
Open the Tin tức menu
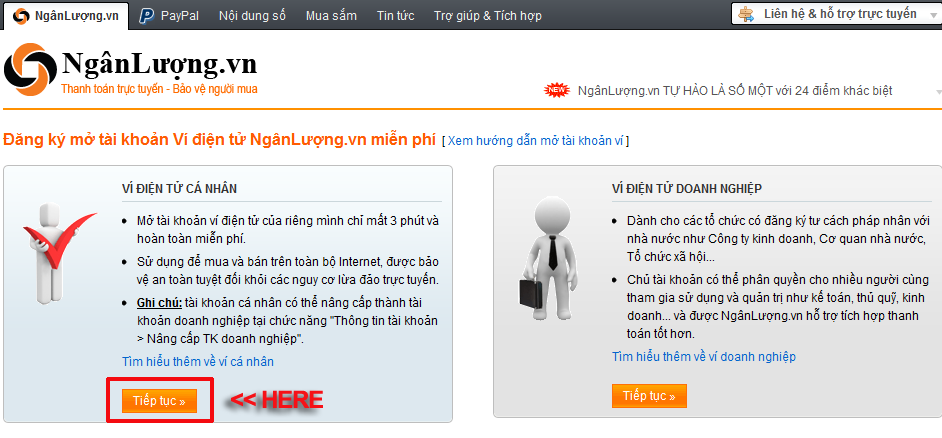pos(395,16)
